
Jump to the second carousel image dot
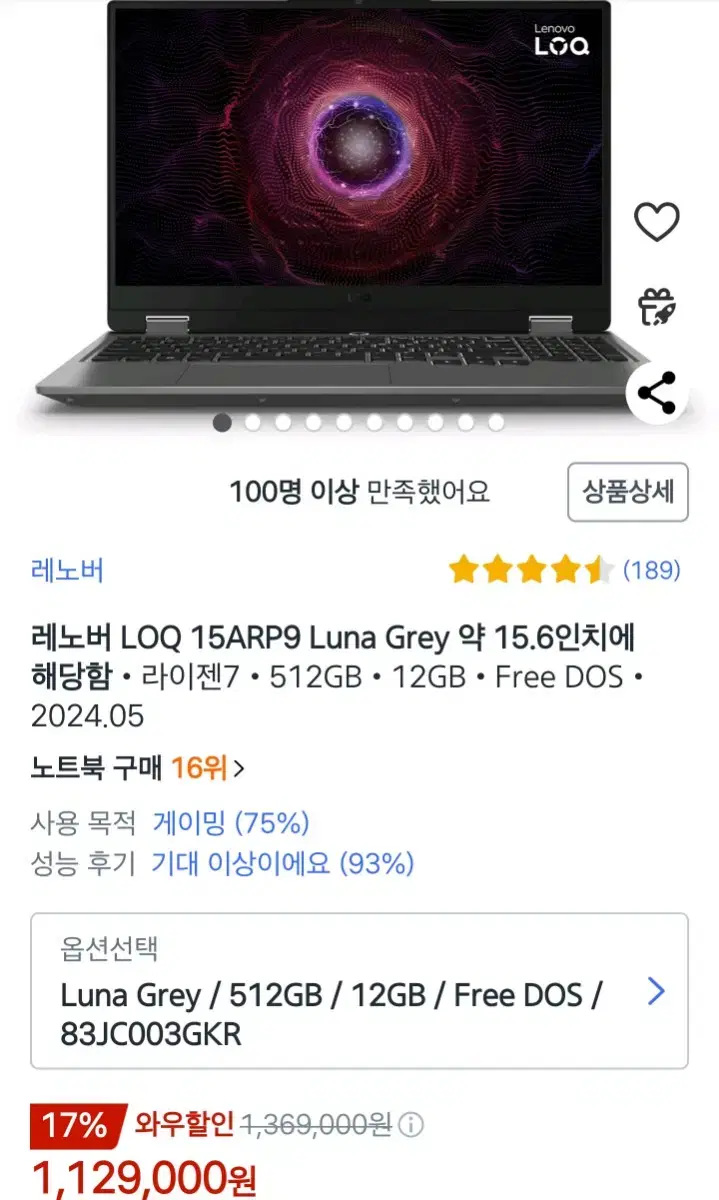click(x=253, y=423)
